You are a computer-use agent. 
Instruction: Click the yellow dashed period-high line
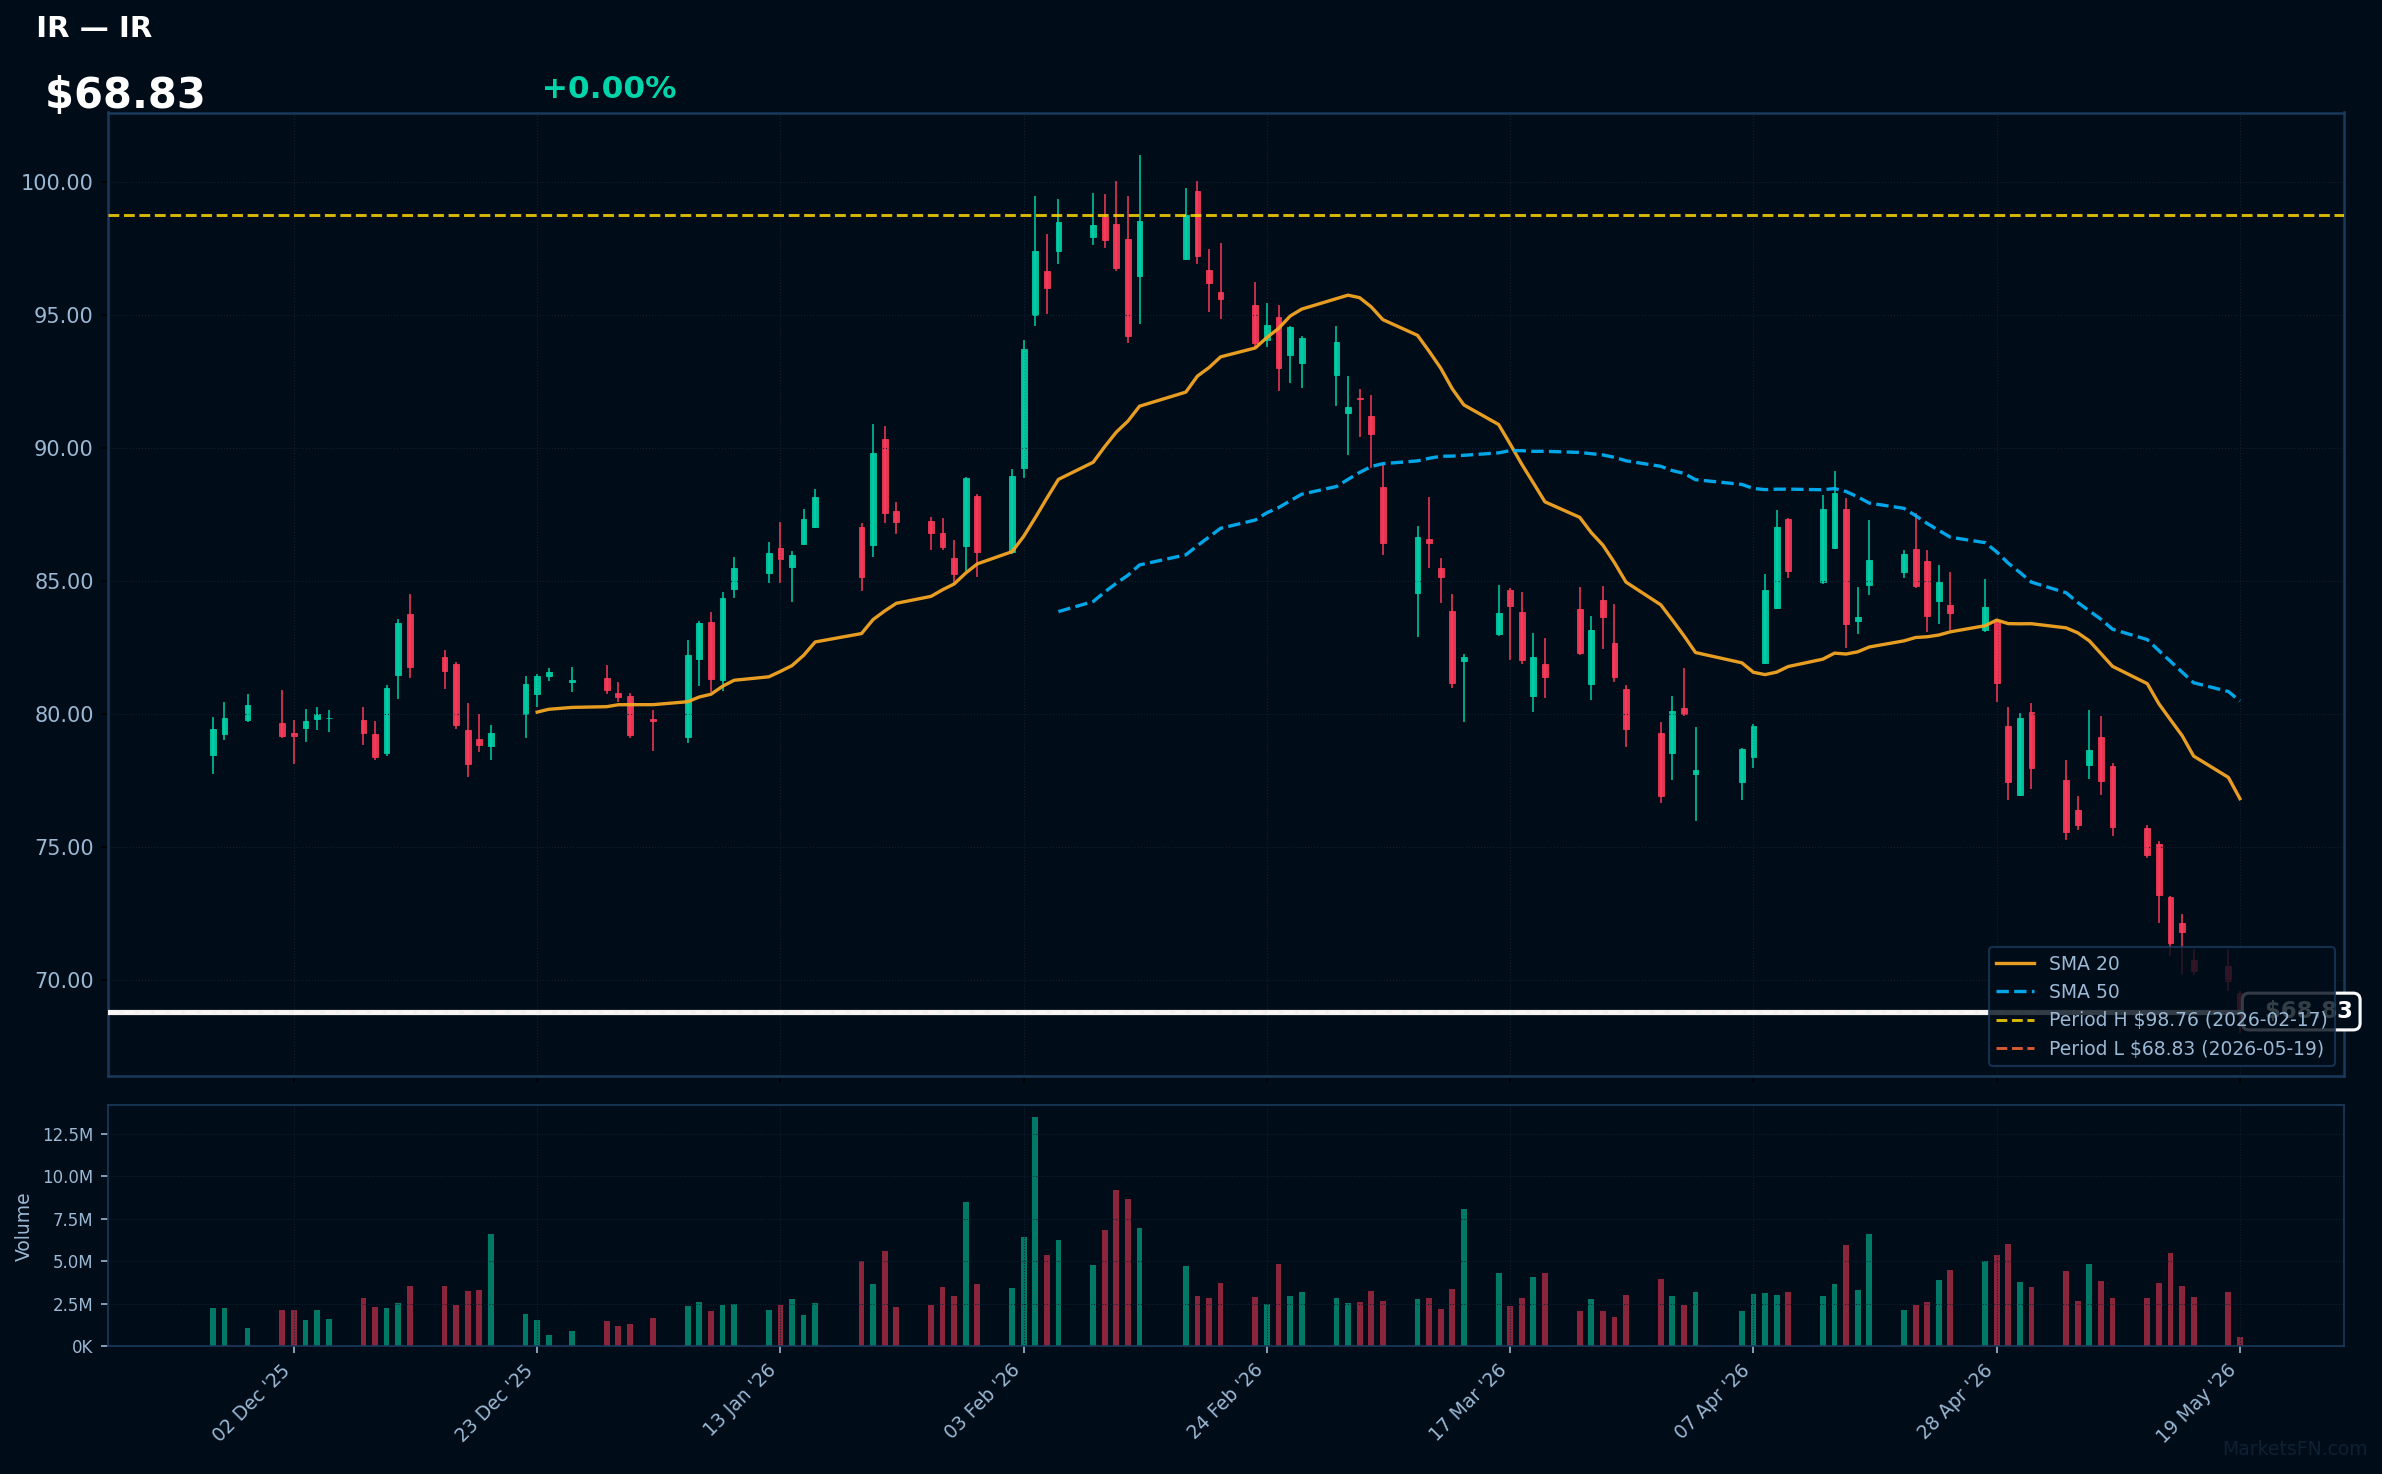tap(1226, 215)
